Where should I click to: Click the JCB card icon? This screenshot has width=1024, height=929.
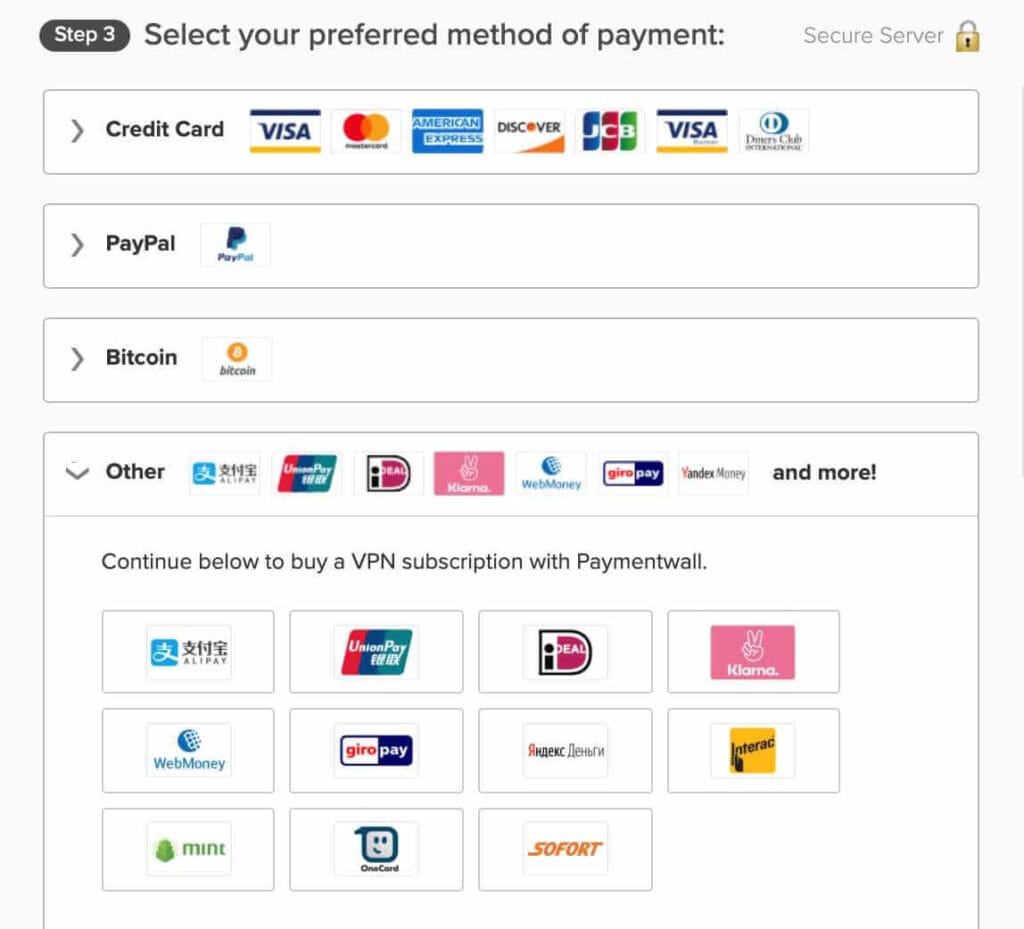[610, 131]
